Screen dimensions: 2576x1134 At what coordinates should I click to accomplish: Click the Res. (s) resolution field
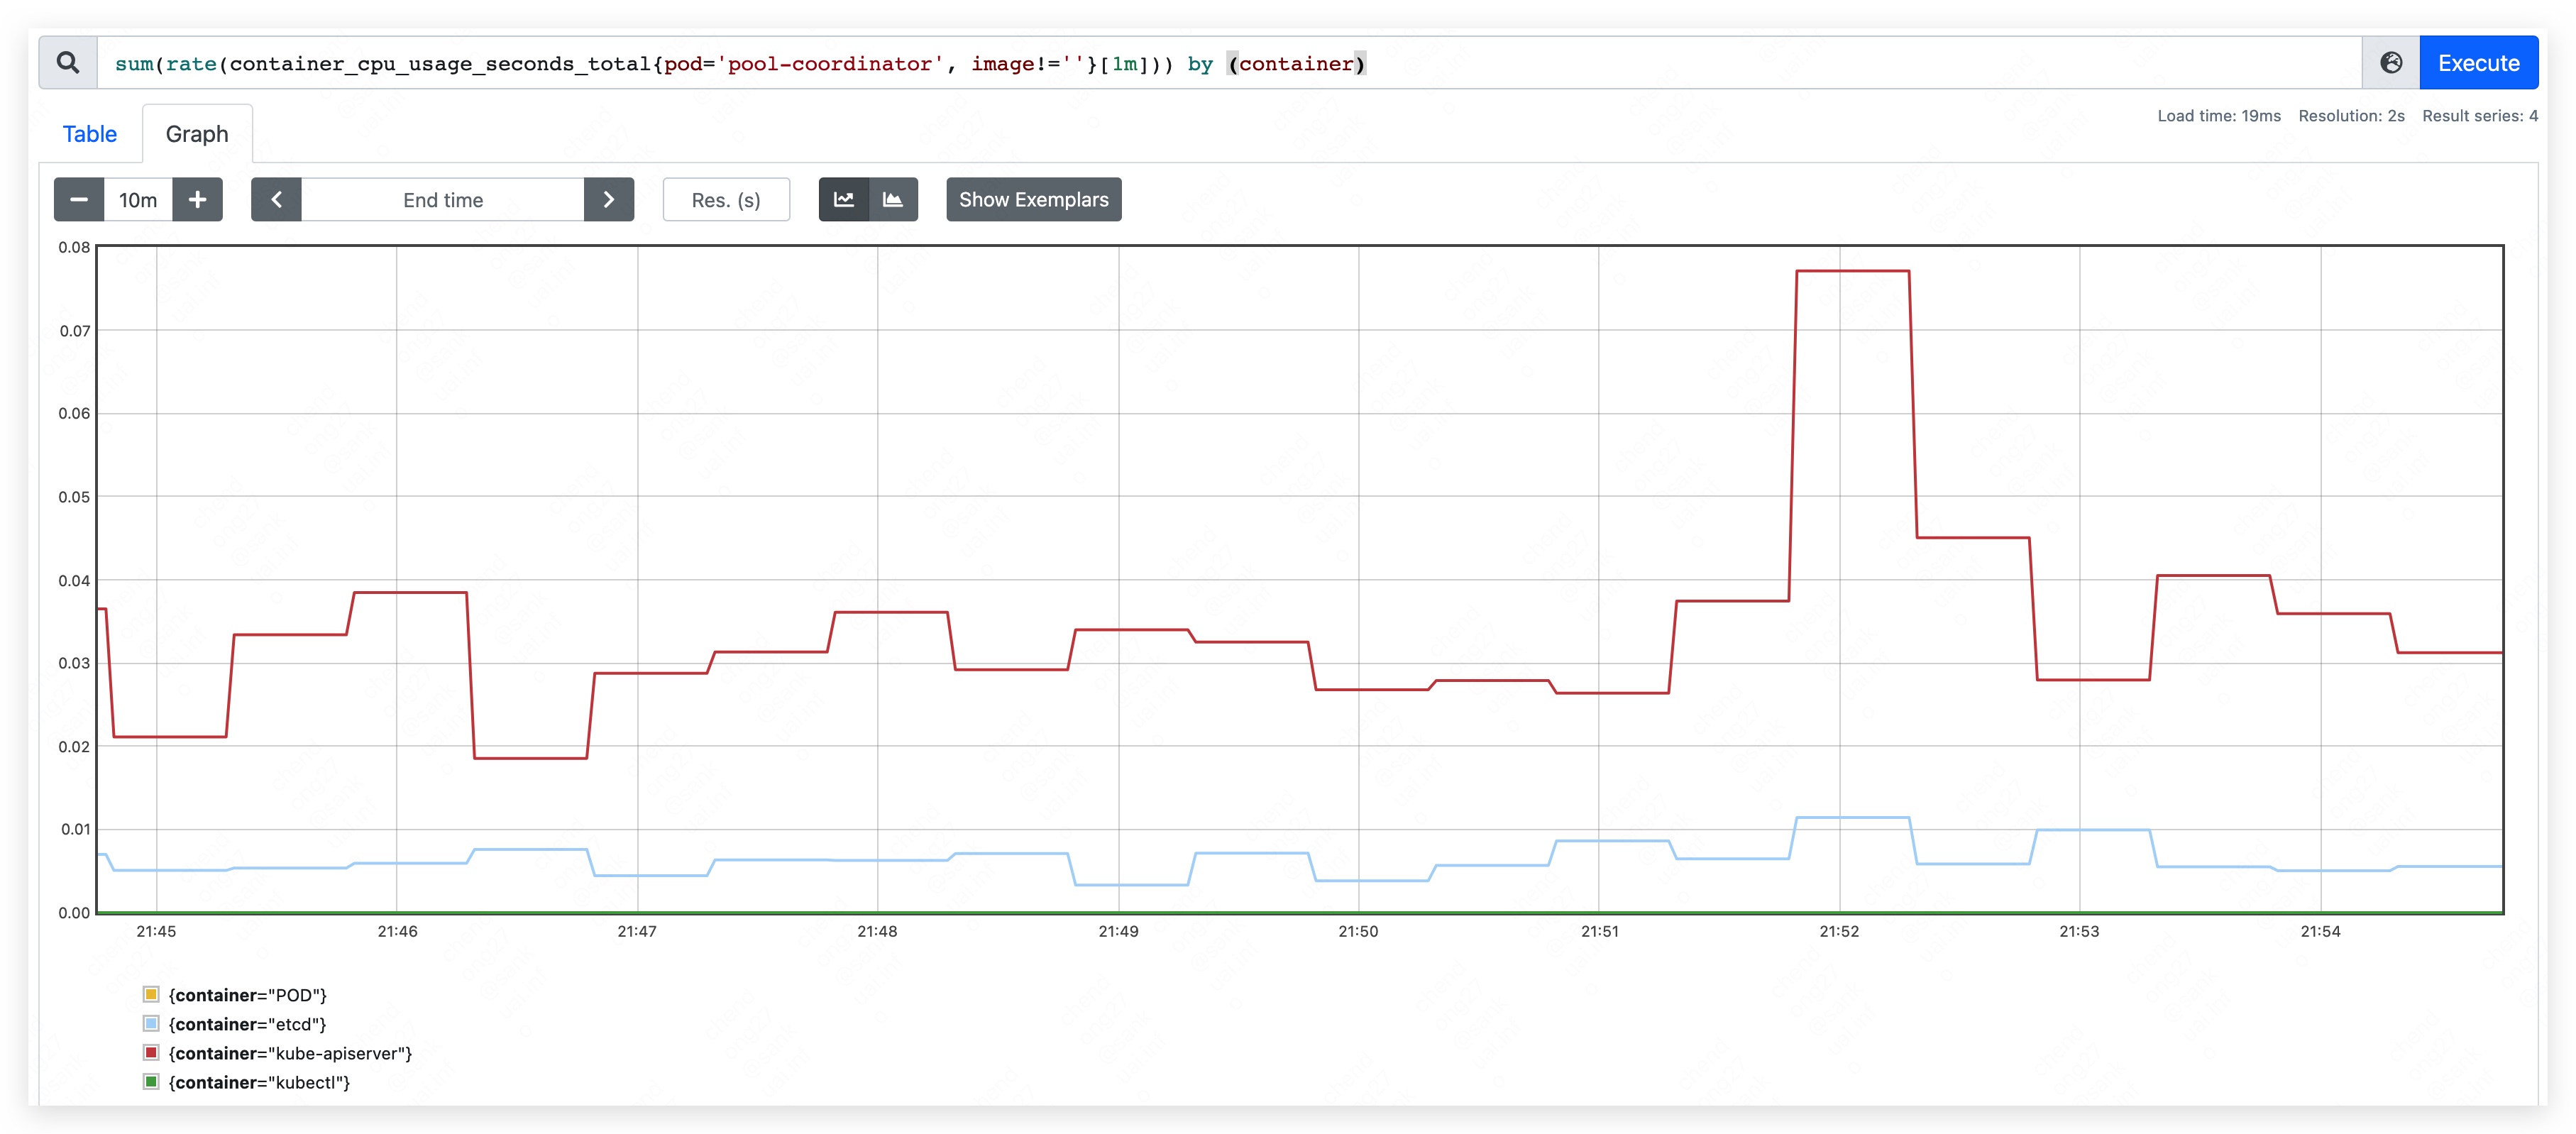[726, 200]
